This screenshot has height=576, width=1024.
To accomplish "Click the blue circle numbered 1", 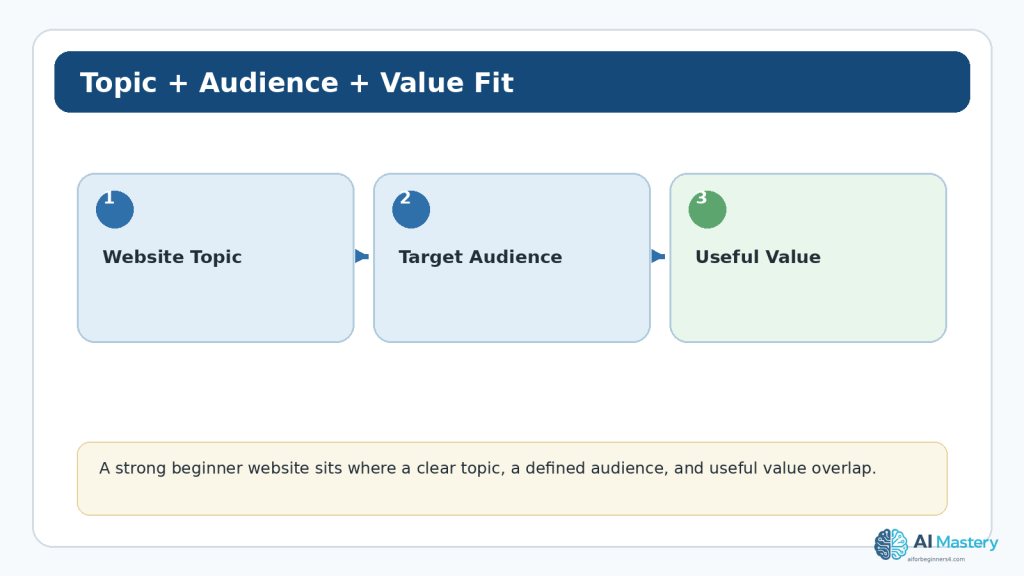I will [x=115, y=210].
